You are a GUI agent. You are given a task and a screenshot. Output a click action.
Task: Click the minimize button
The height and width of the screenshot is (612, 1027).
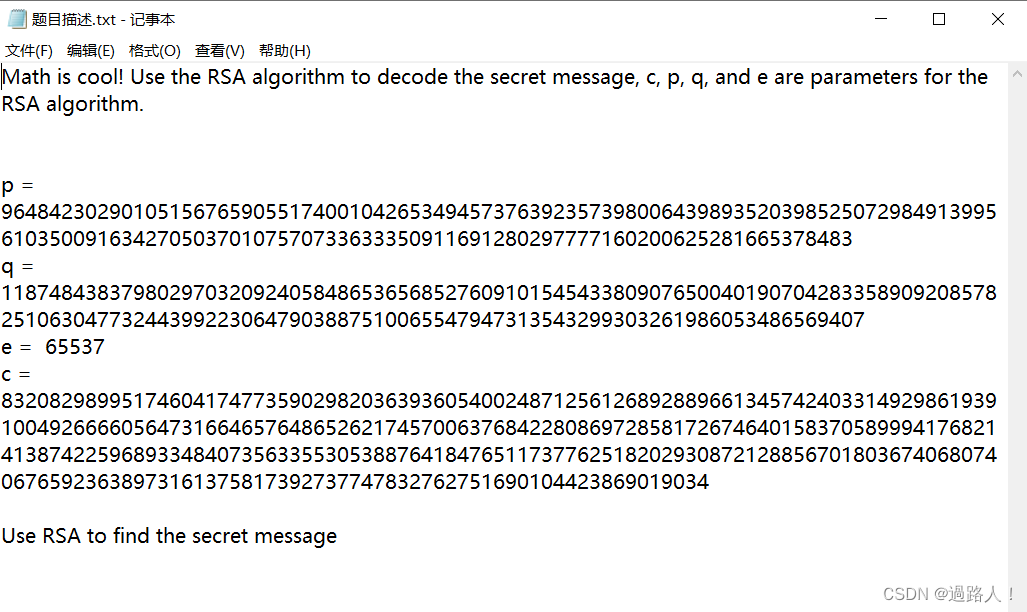pos(879,18)
